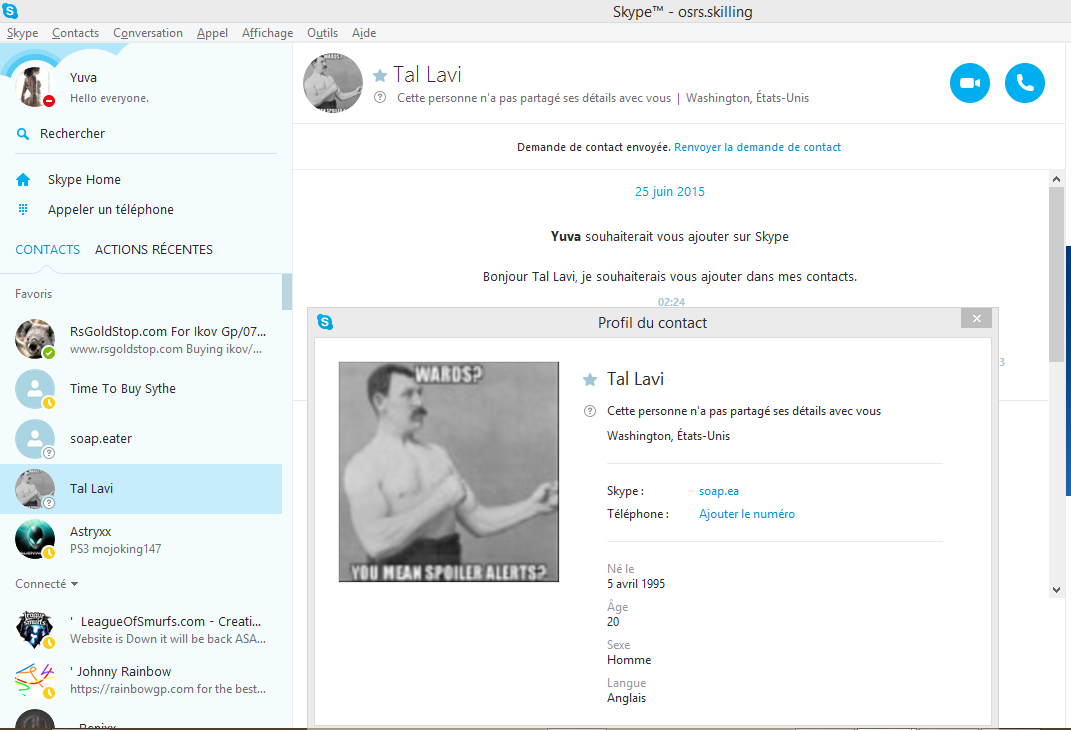Click the Skype Home house icon

point(23,180)
